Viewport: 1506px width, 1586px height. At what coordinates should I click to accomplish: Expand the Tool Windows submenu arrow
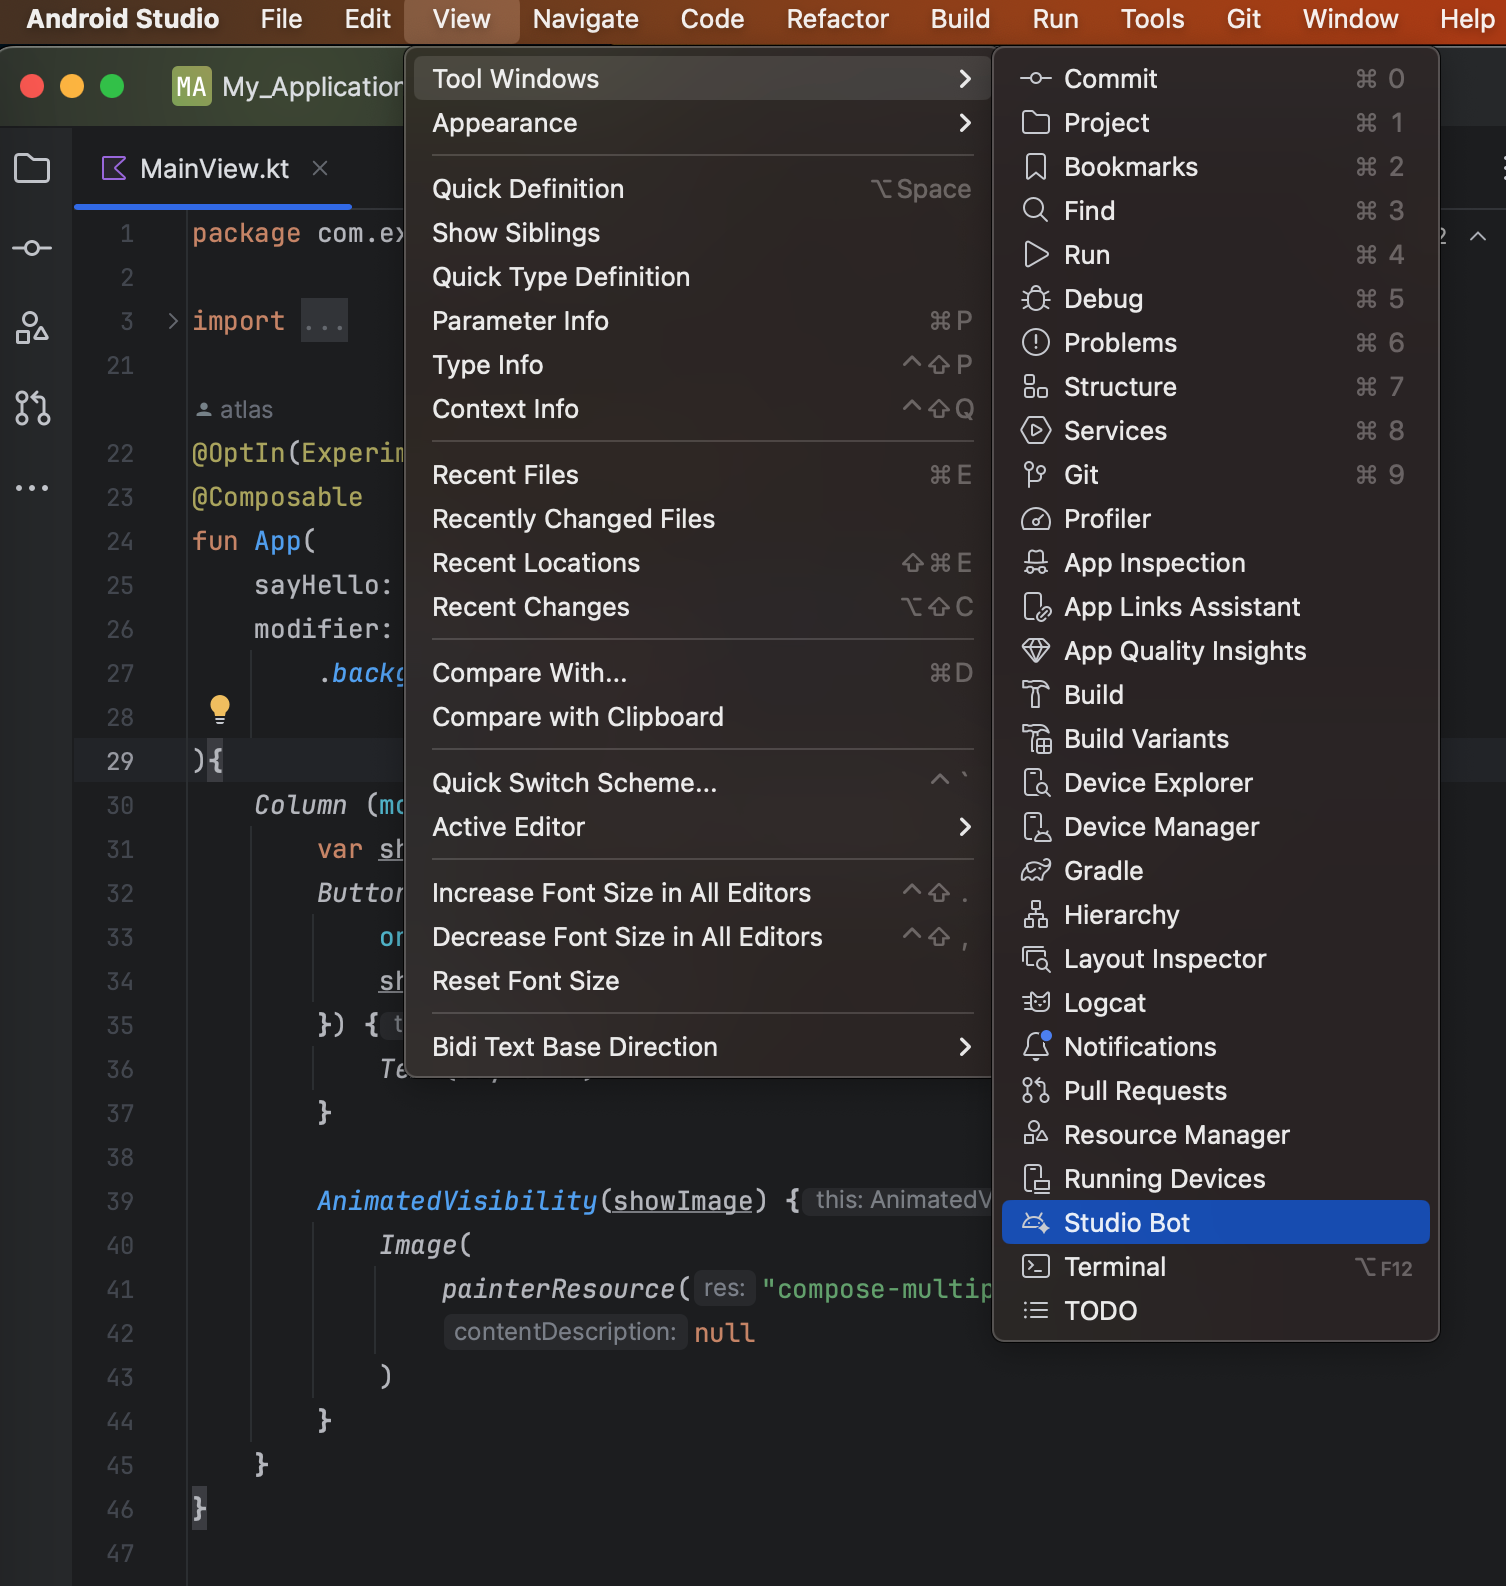pos(965,78)
